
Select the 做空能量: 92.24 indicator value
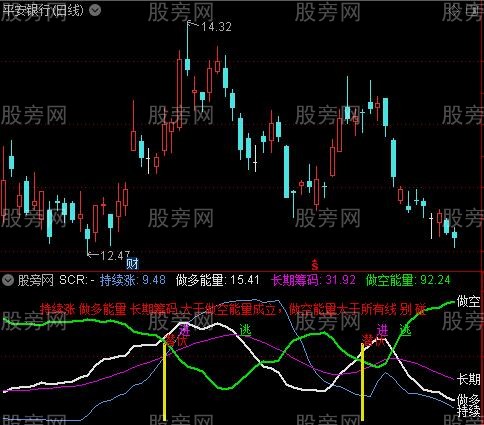tap(408, 280)
